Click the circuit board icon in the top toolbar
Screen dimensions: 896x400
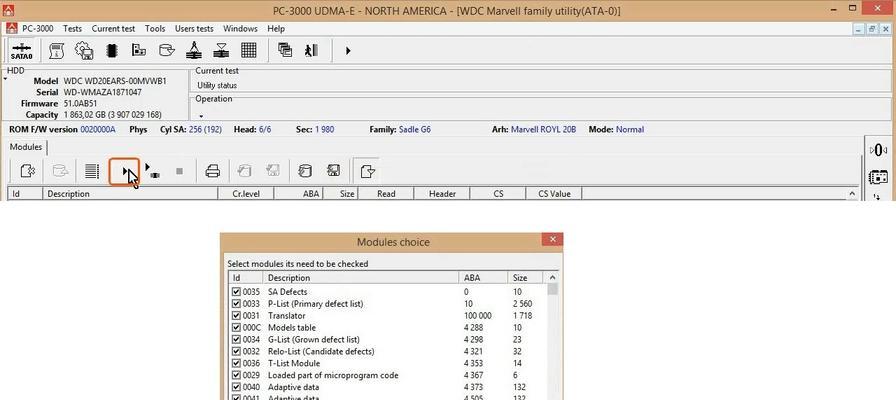[x=139, y=51]
